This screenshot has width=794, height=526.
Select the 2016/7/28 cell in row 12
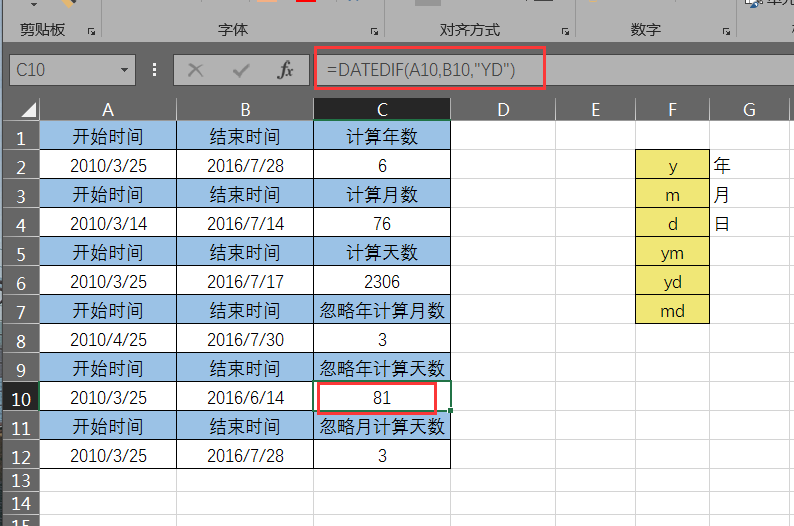(x=245, y=456)
